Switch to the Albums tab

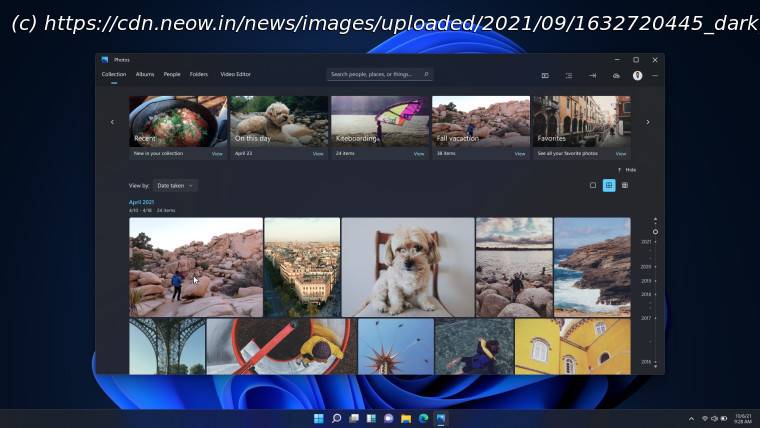coord(145,74)
